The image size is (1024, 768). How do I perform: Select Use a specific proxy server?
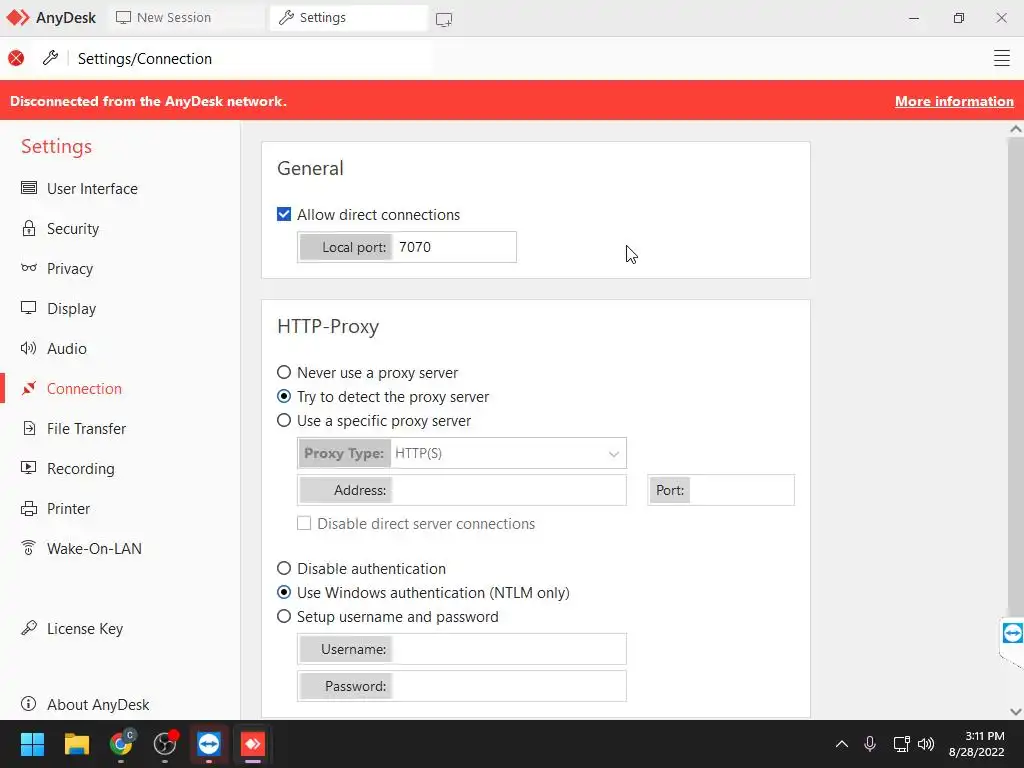284,421
